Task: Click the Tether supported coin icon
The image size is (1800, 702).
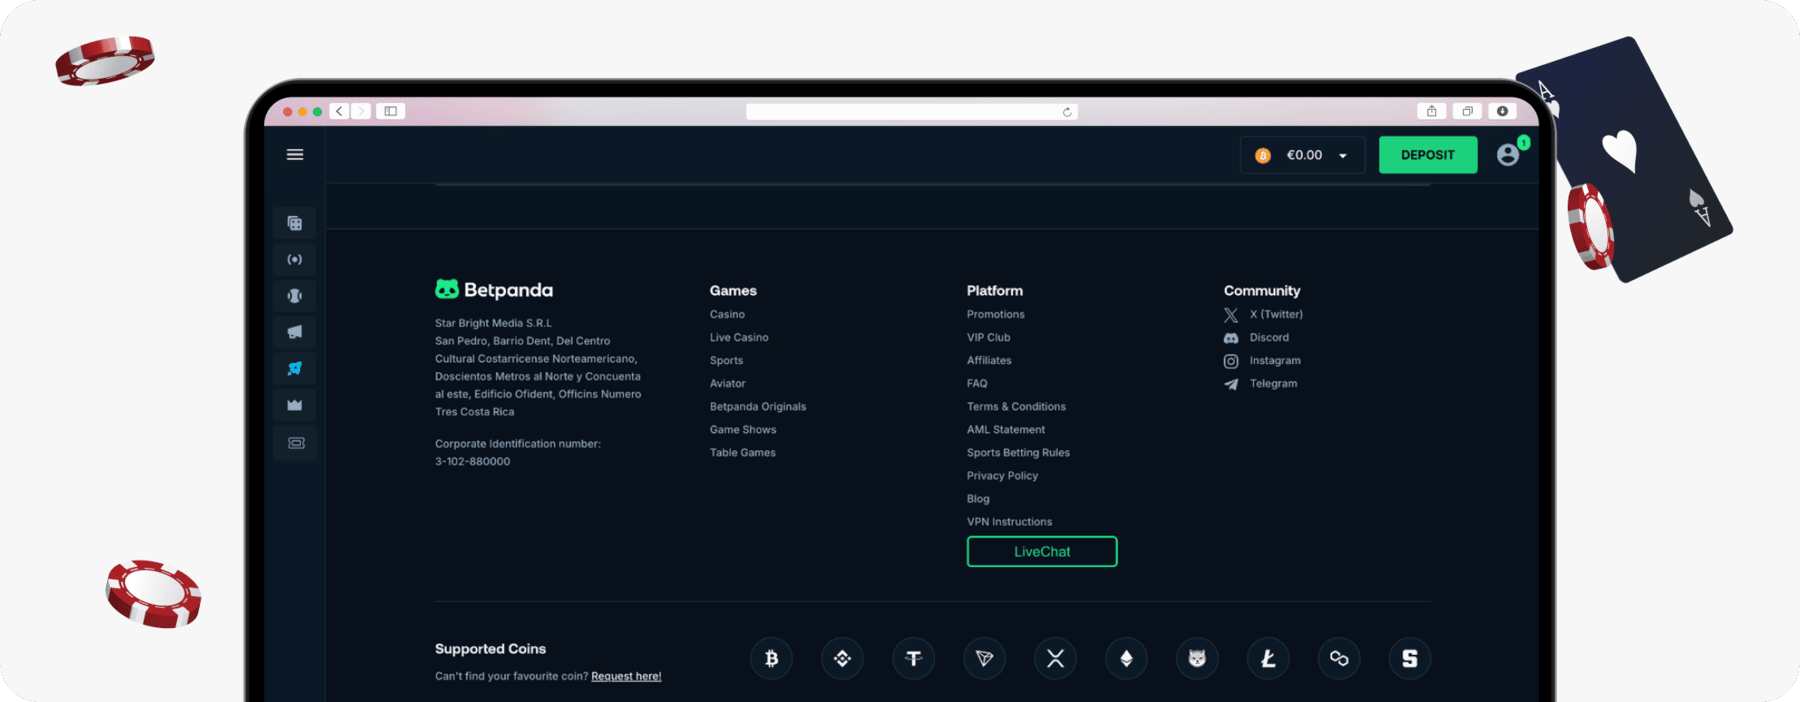Action: click(x=913, y=658)
